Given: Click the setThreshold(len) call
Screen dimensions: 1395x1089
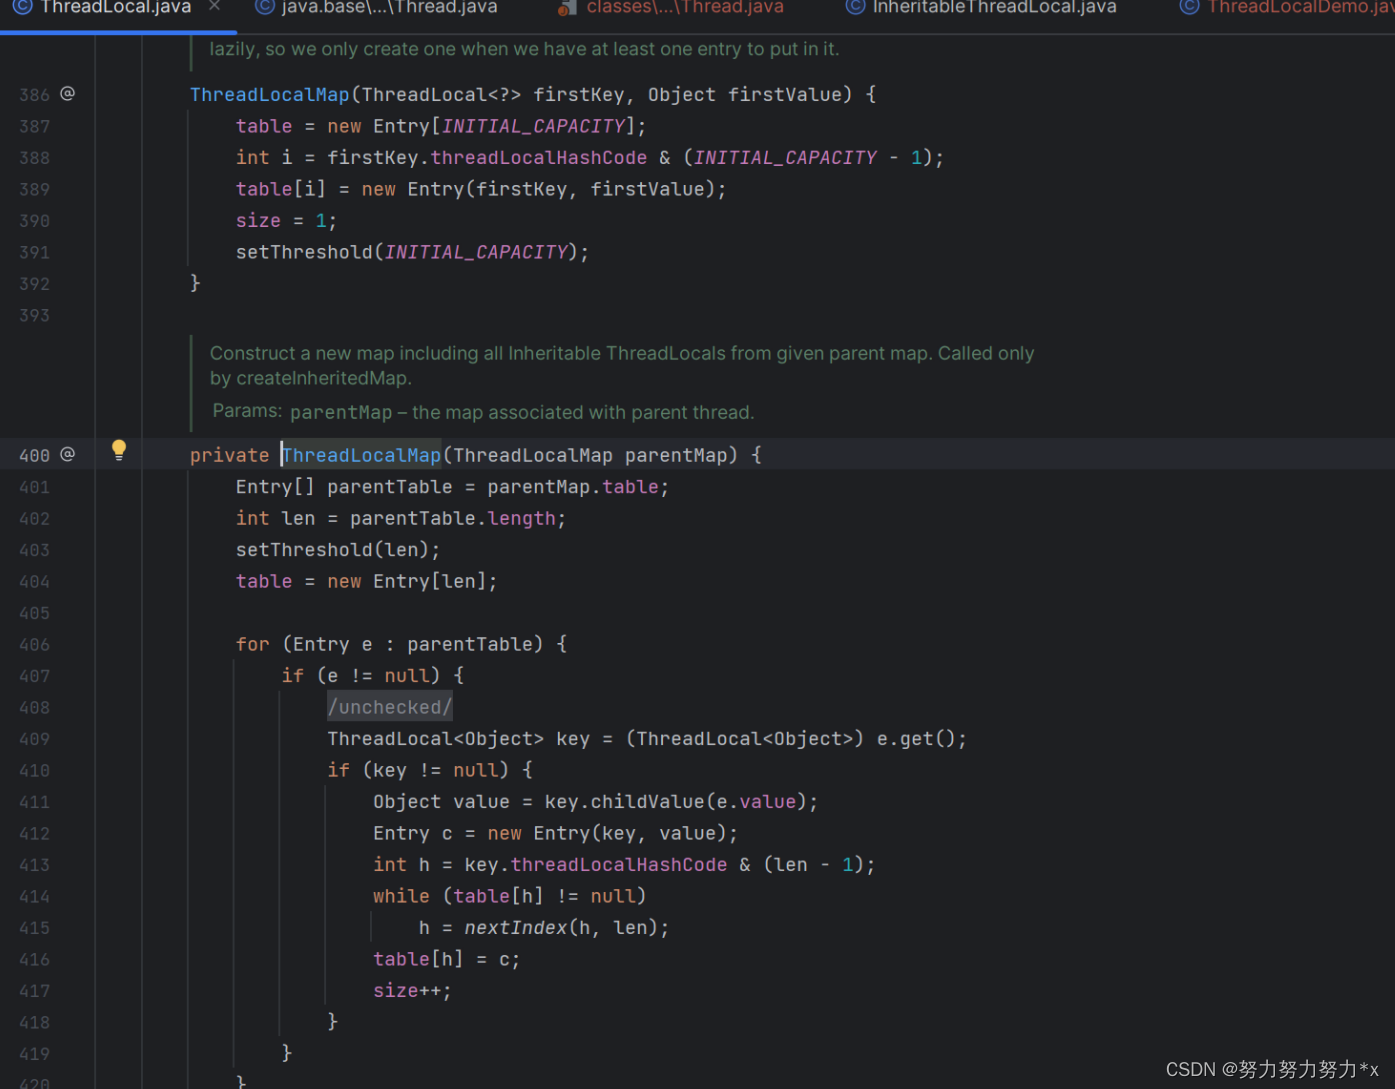Looking at the screenshot, I should pyautogui.click(x=337, y=550).
